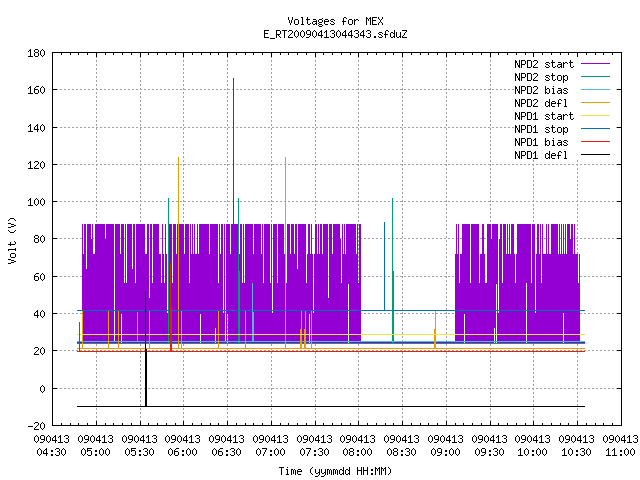640x480 pixels.
Task: Click the x-axis tick label 10:30
Action: point(576,452)
